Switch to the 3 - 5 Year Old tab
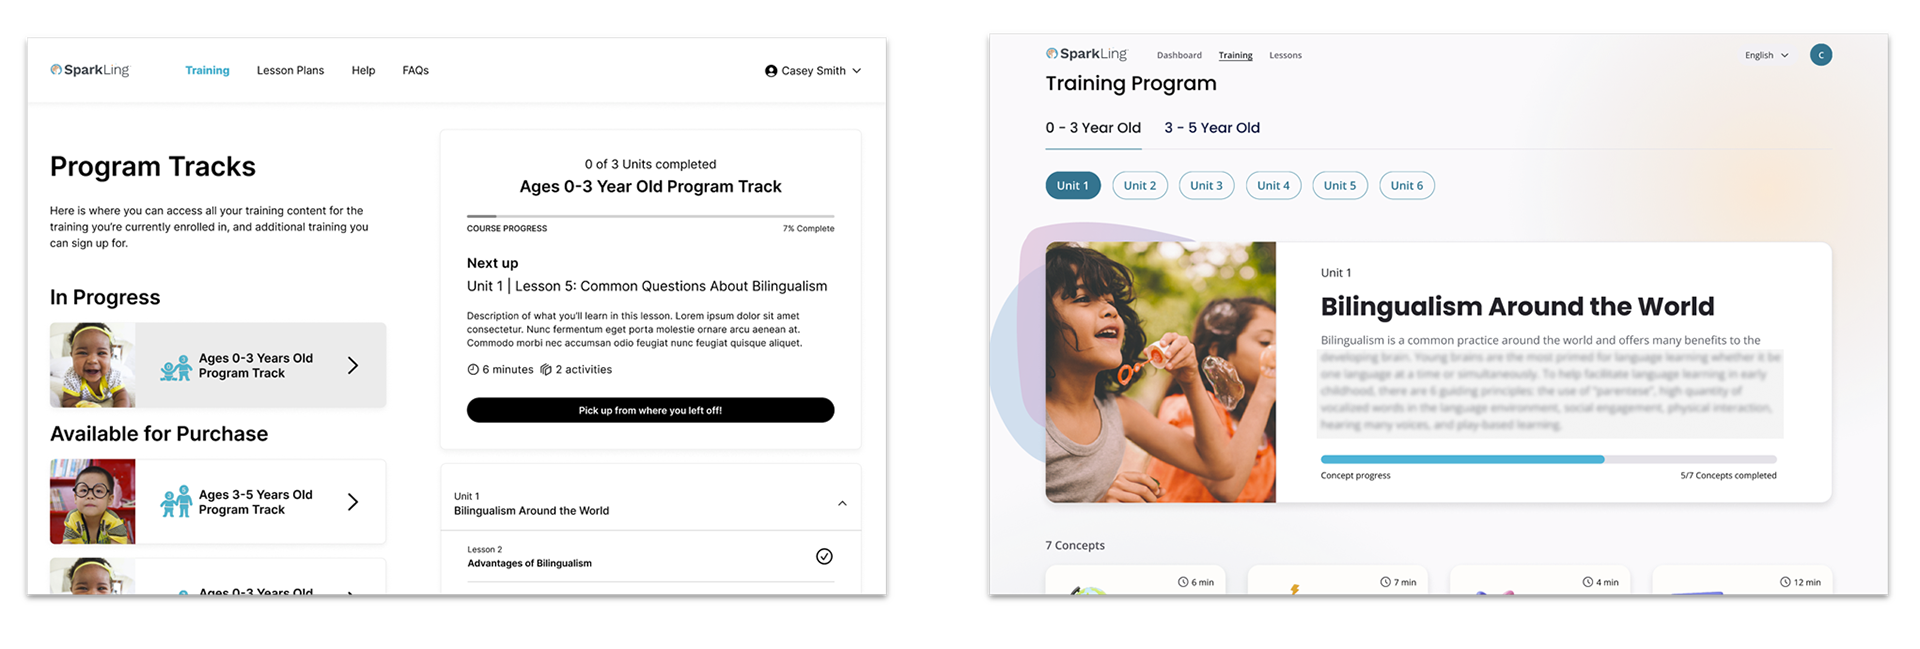 (x=1212, y=128)
